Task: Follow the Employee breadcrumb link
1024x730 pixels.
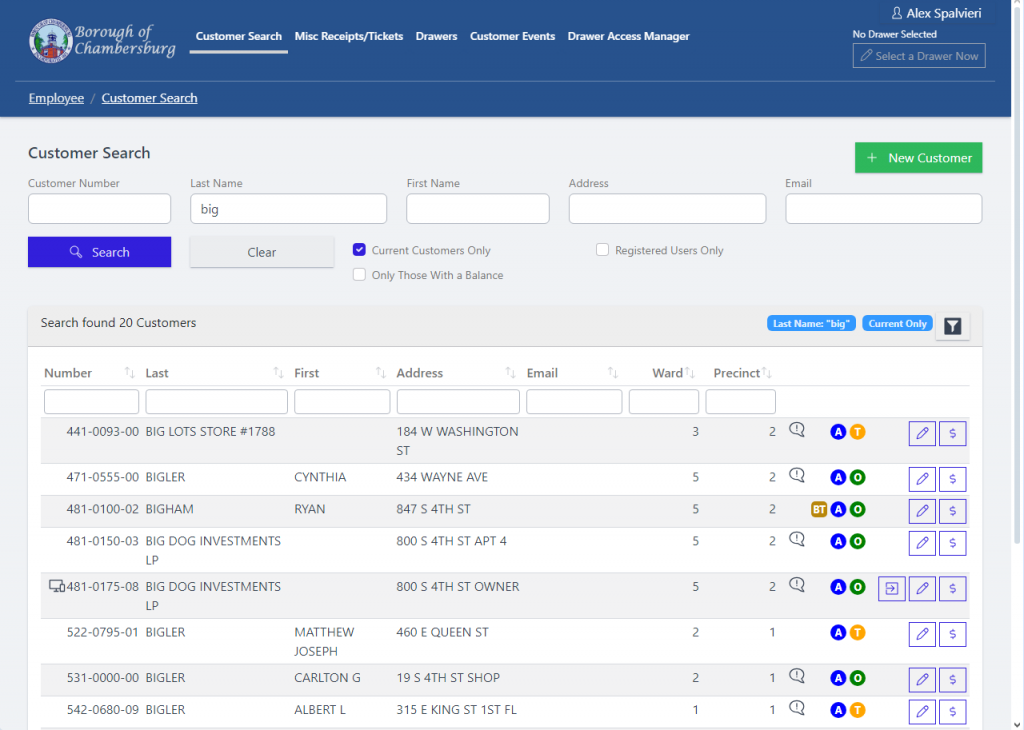Action: point(56,97)
